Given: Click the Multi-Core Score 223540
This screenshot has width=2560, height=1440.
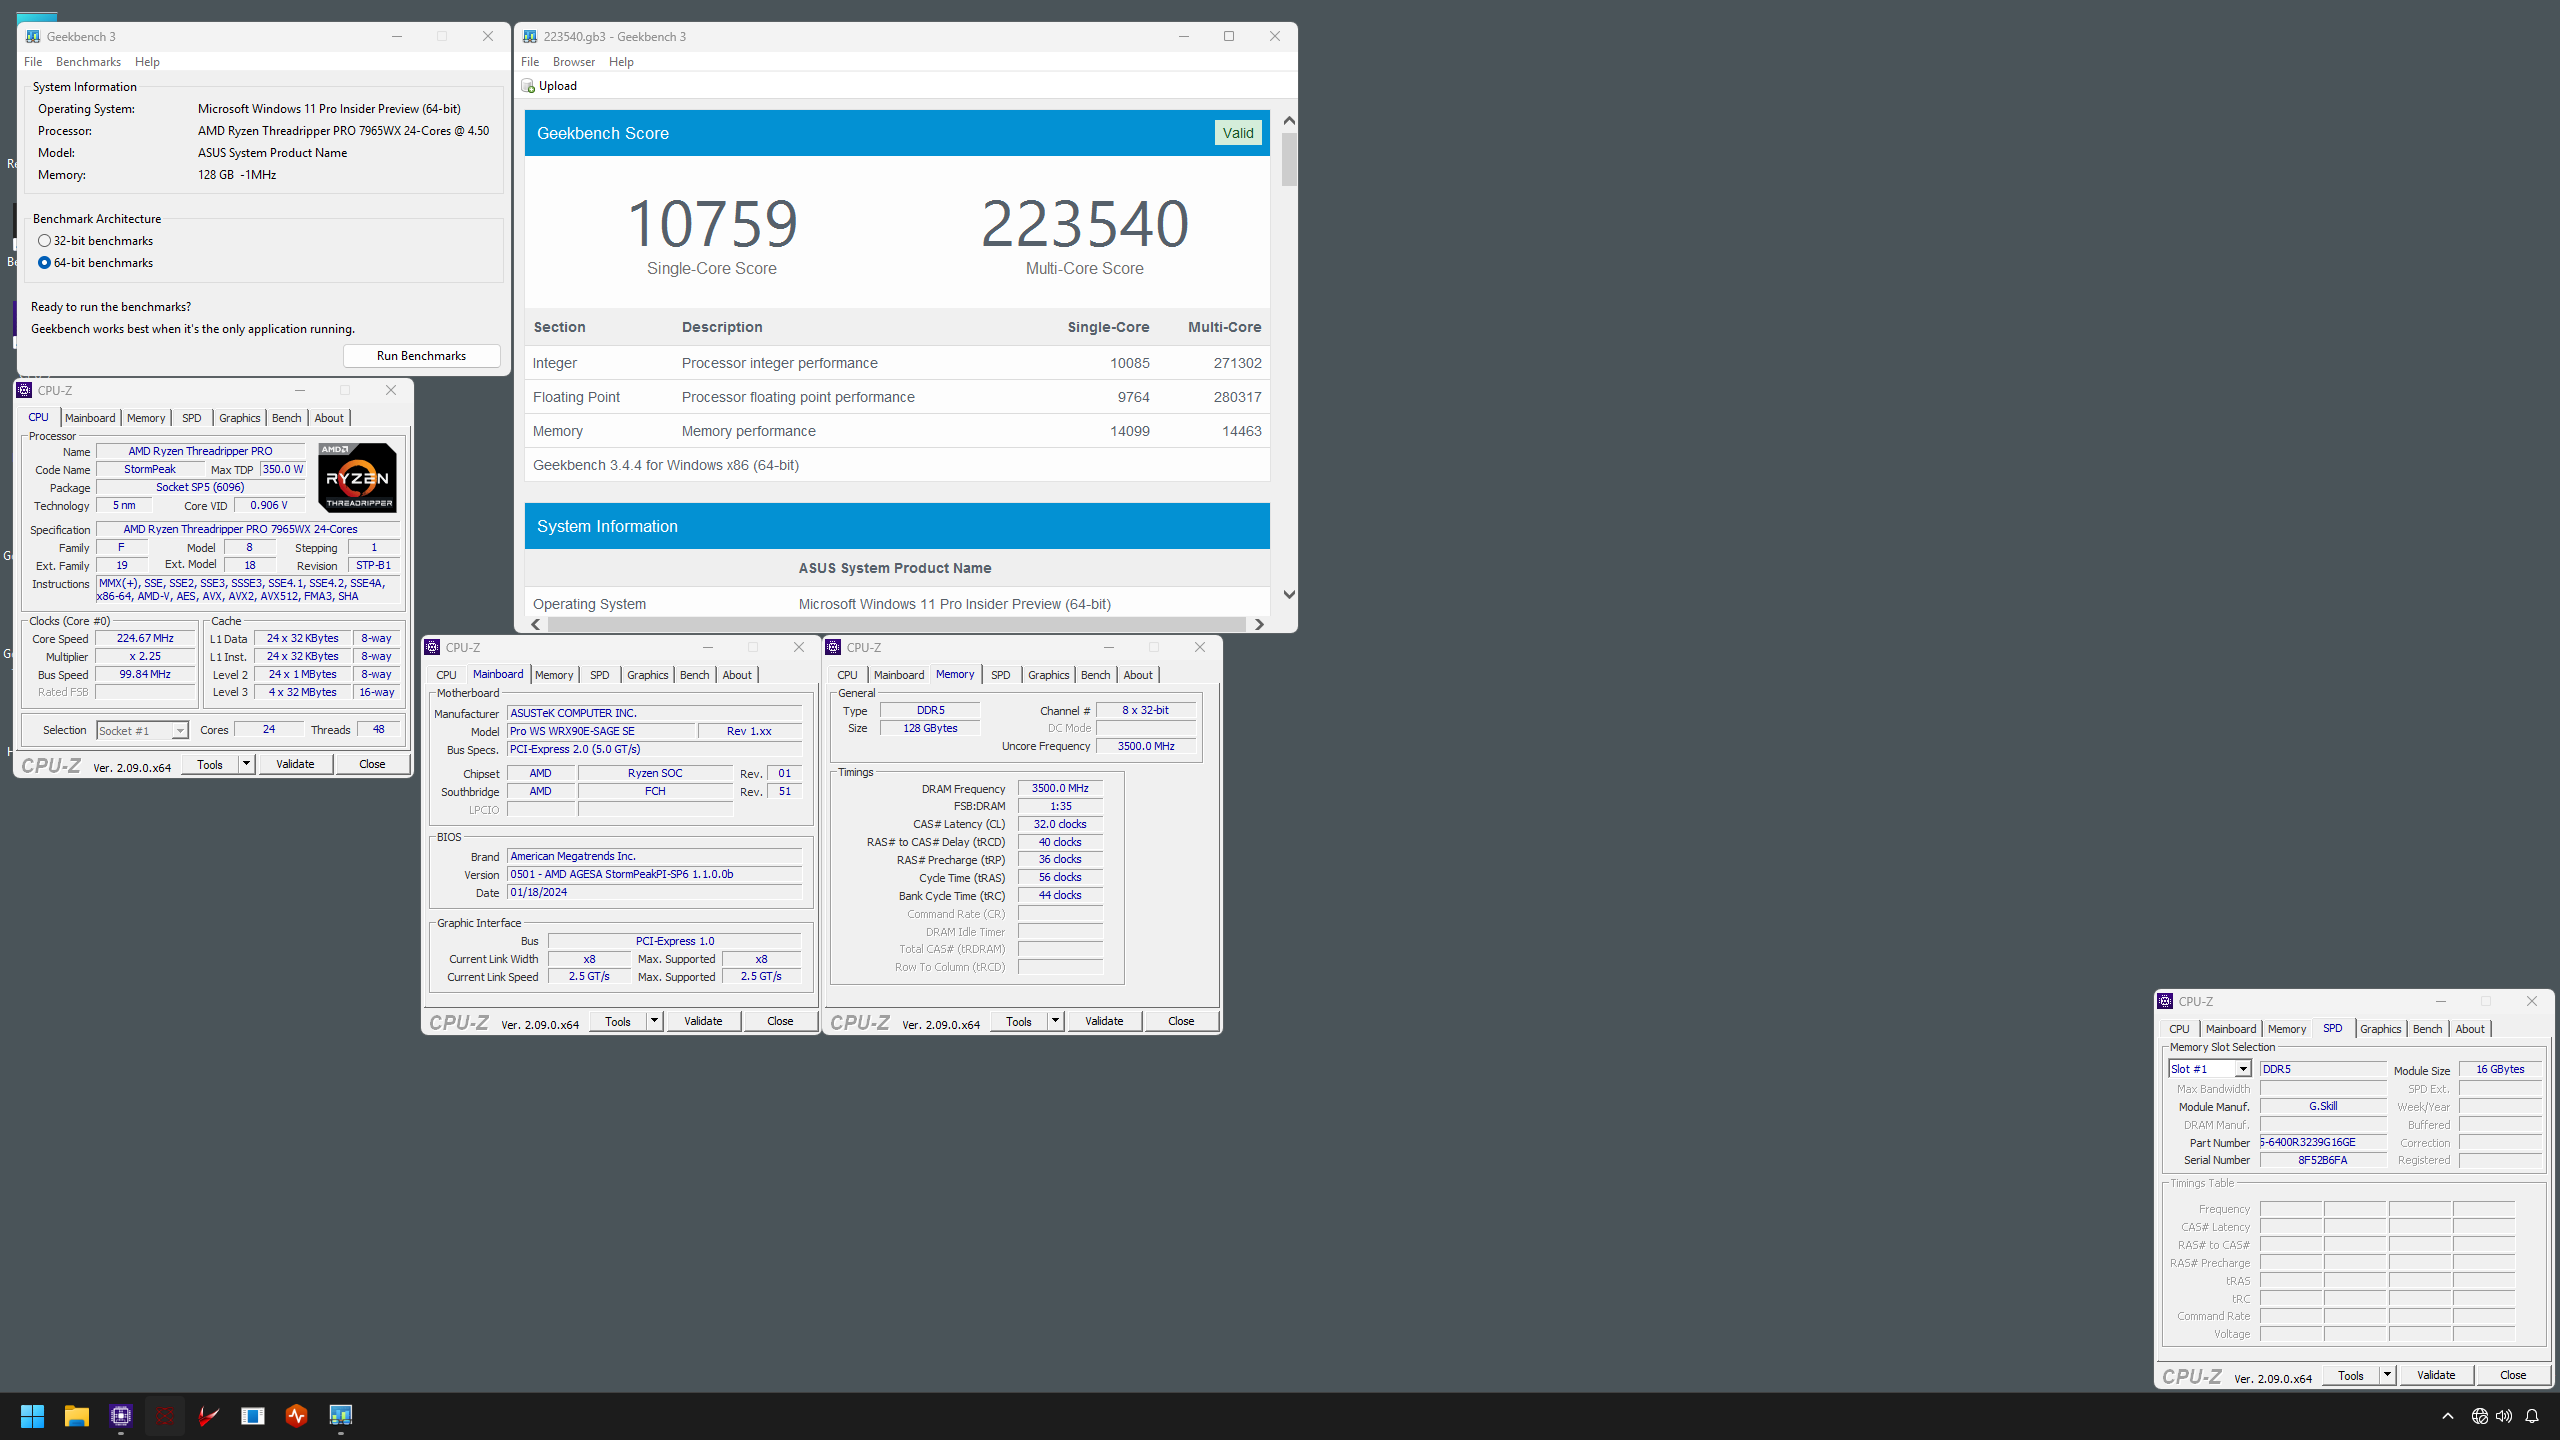Looking at the screenshot, I should pos(1085,222).
